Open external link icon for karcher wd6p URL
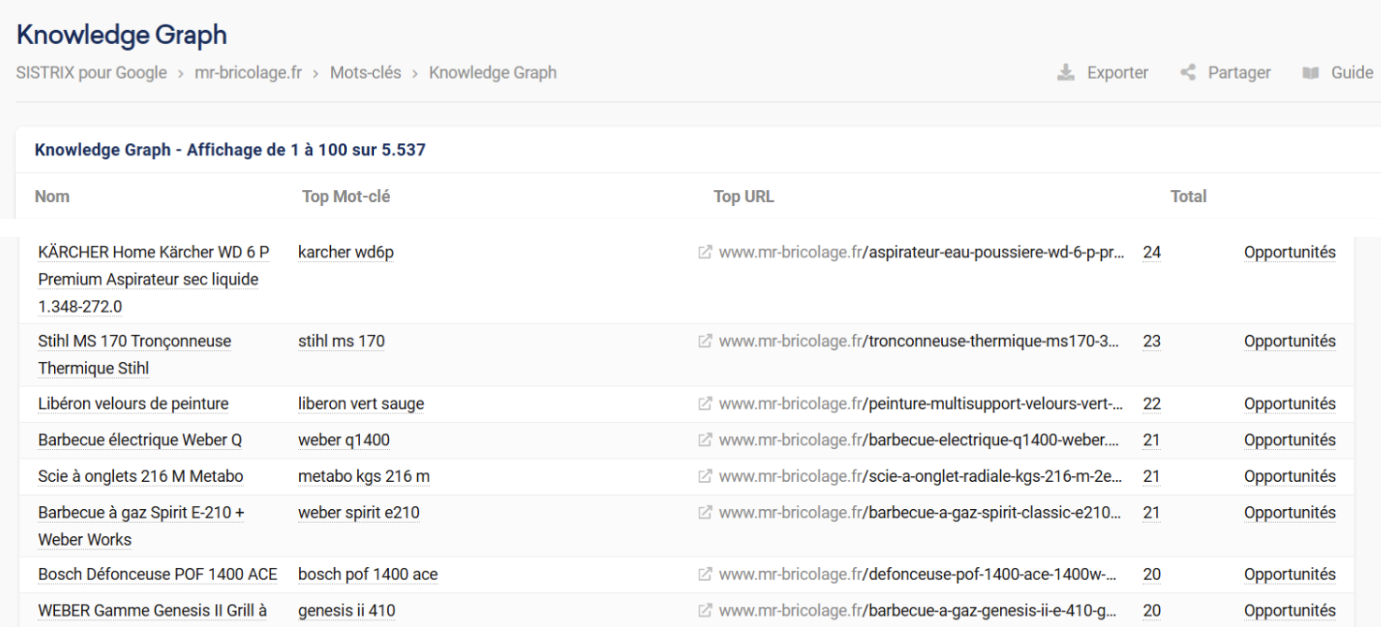The height and width of the screenshot is (627, 1381). click(x=706, y=253)
